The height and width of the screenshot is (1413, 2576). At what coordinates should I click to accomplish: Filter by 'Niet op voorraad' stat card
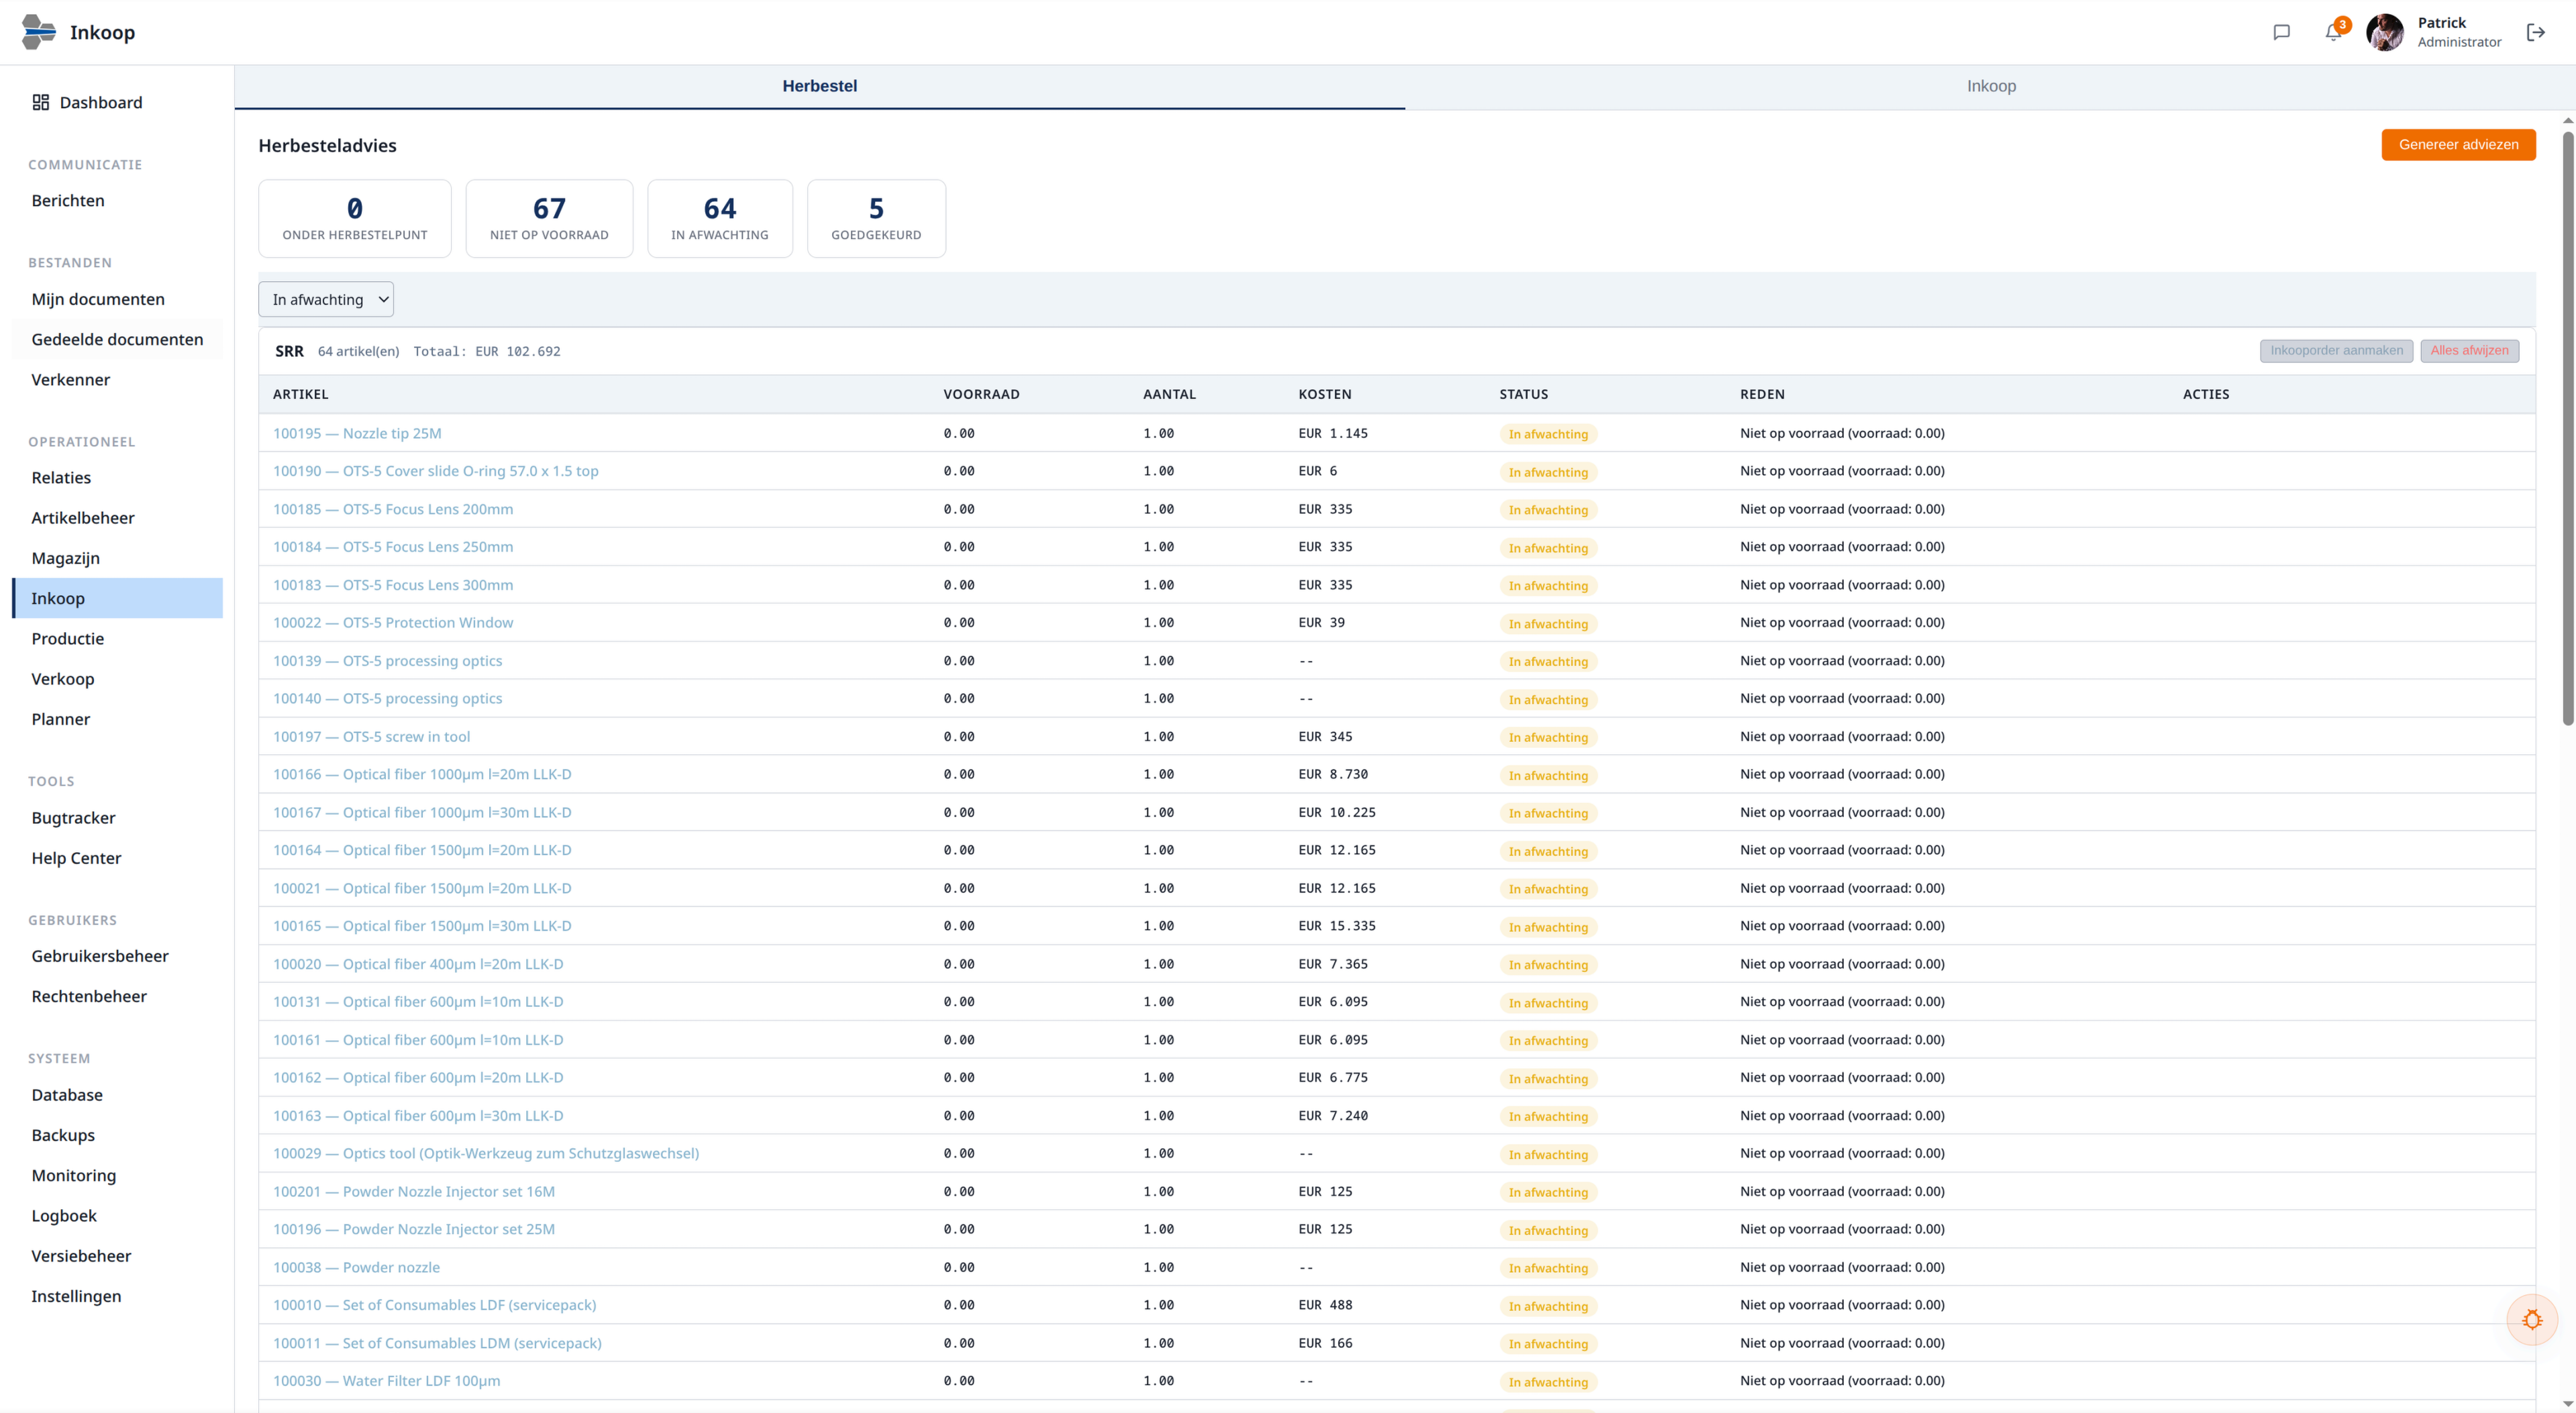[x=548, y=218]
